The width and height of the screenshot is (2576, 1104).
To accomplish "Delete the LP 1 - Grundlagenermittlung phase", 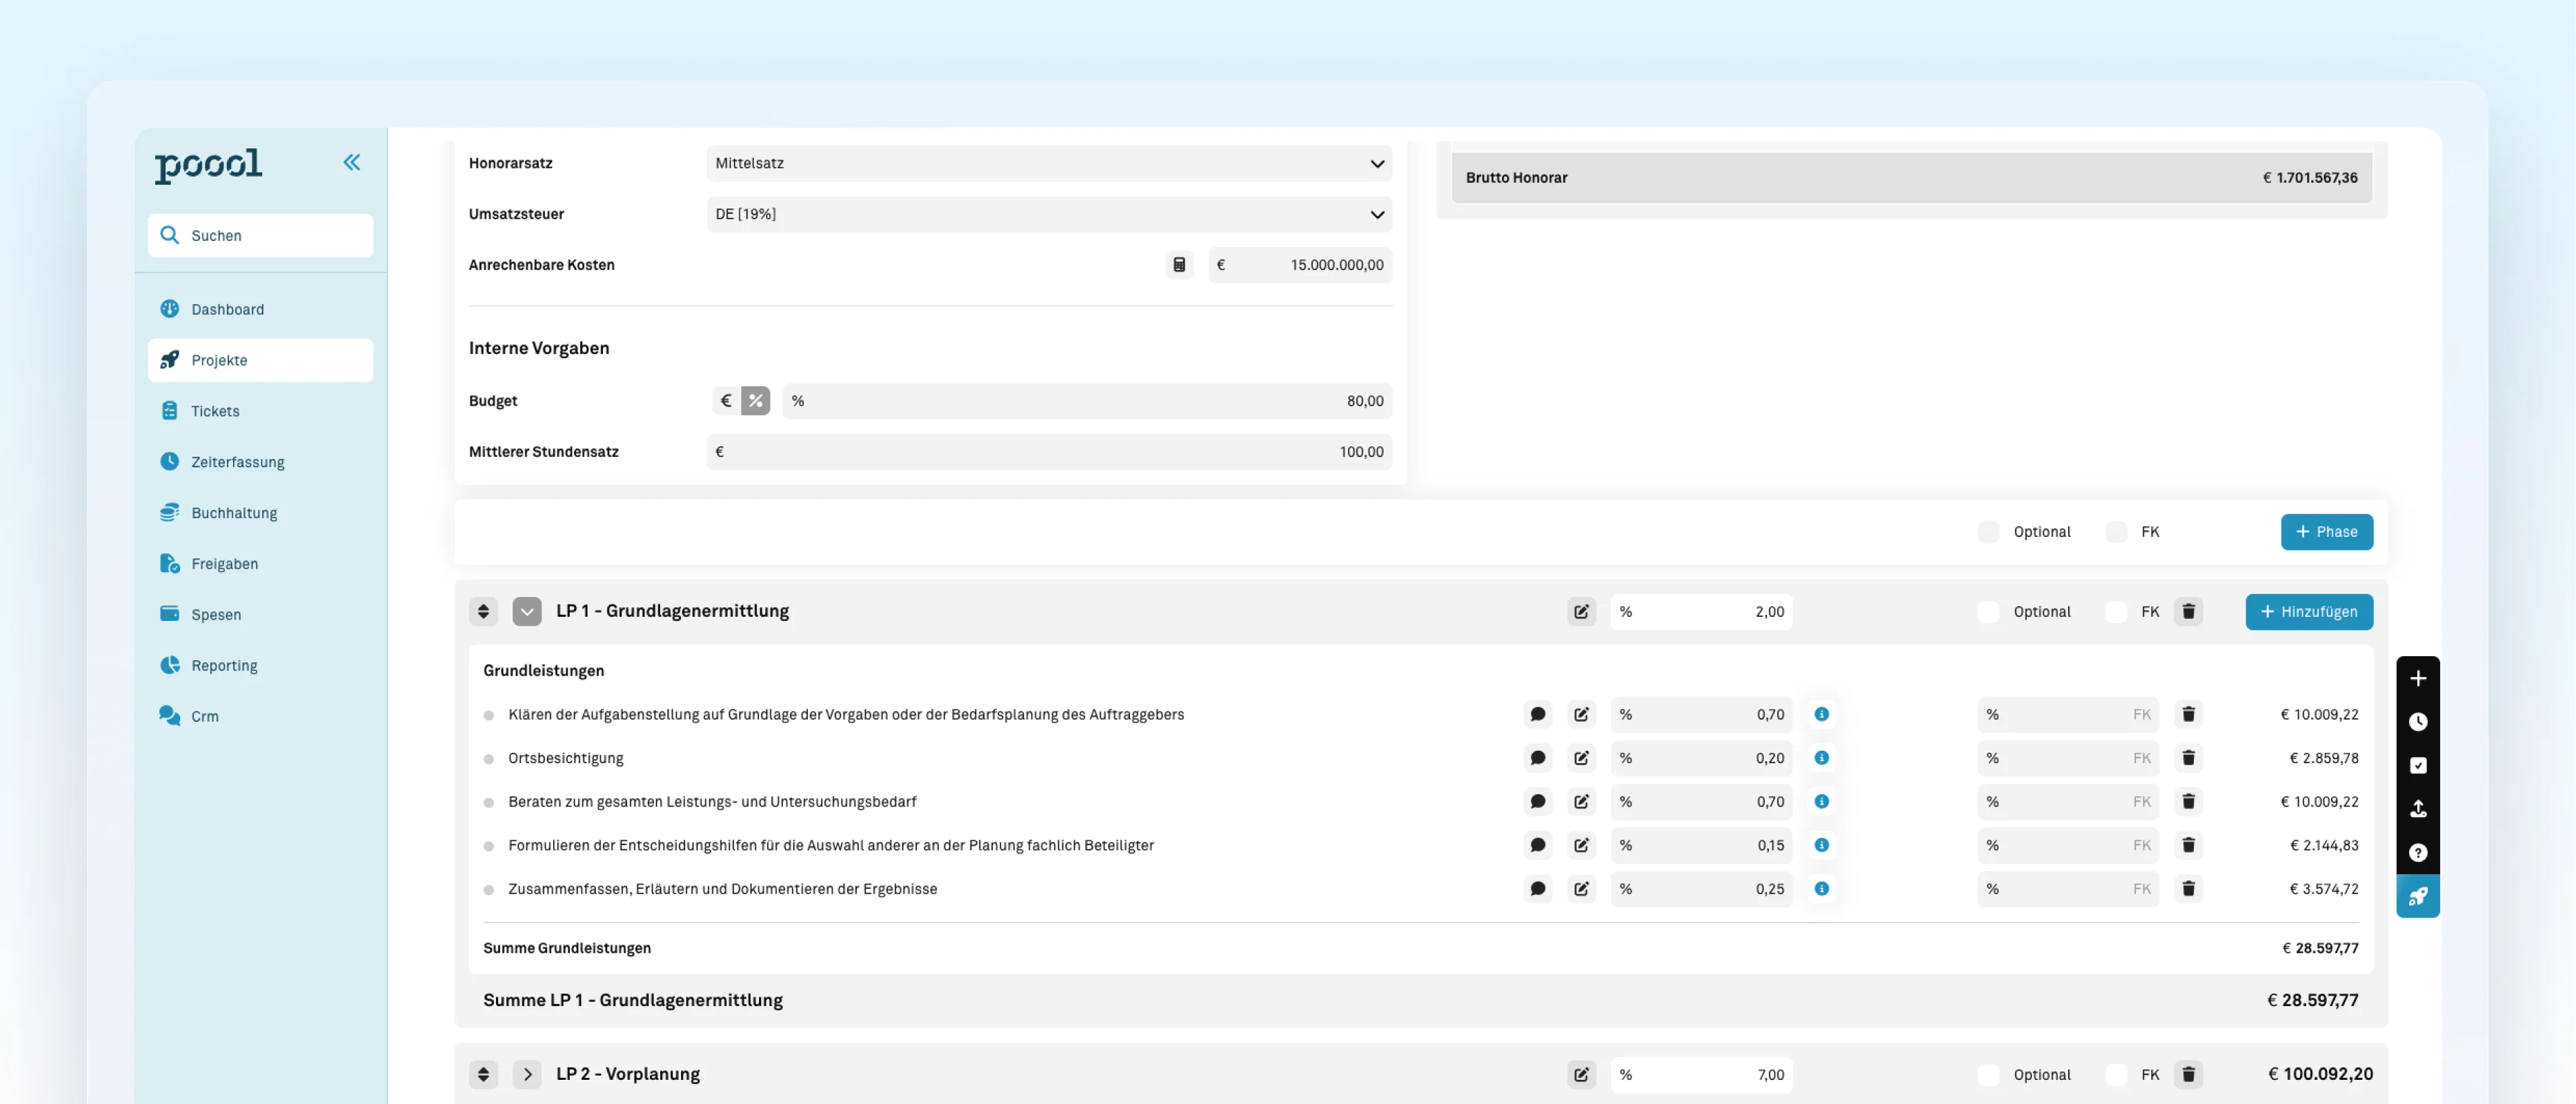I will (2188, 612).
